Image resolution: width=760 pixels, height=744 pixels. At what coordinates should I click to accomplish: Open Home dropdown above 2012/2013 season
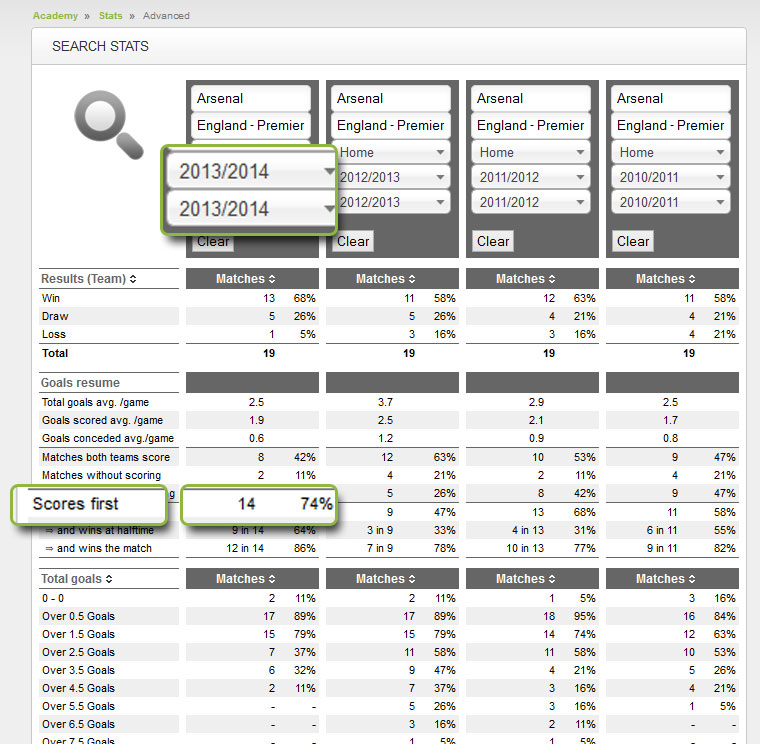[390, 152]
